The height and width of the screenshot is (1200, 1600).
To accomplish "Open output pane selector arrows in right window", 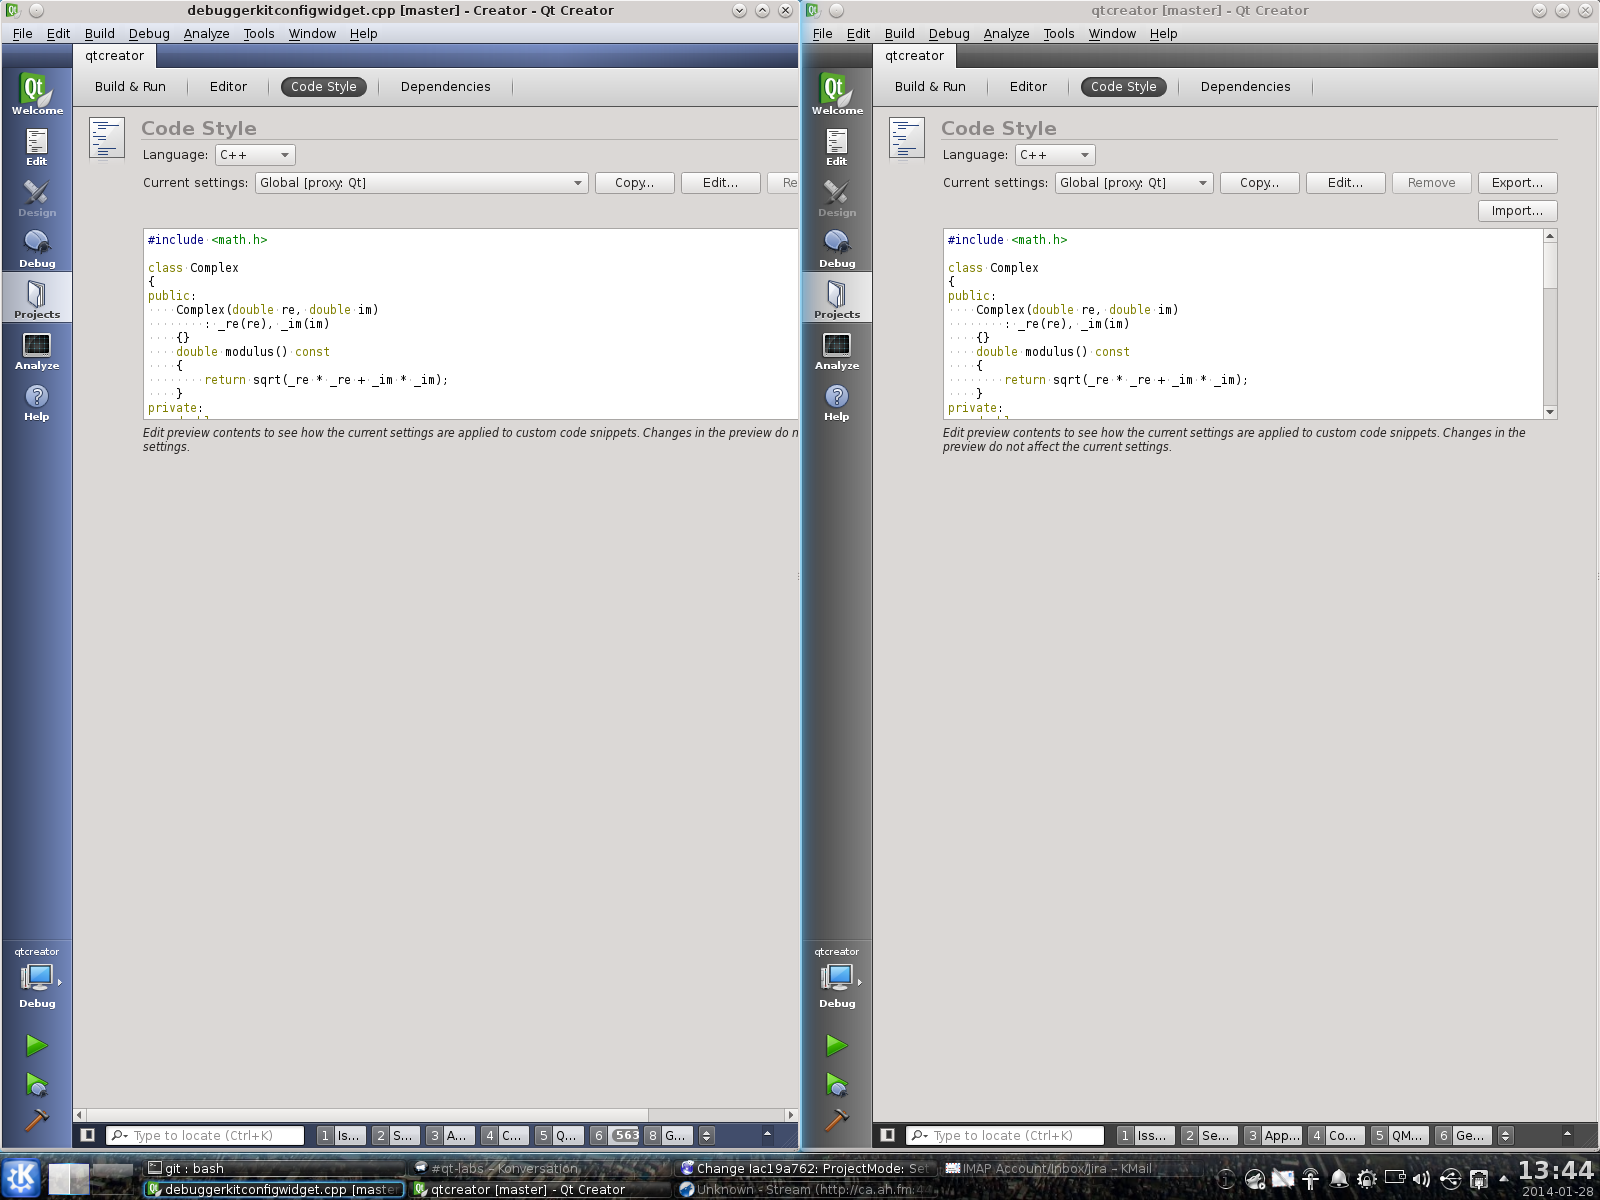I will [x=1506, y=1135].
